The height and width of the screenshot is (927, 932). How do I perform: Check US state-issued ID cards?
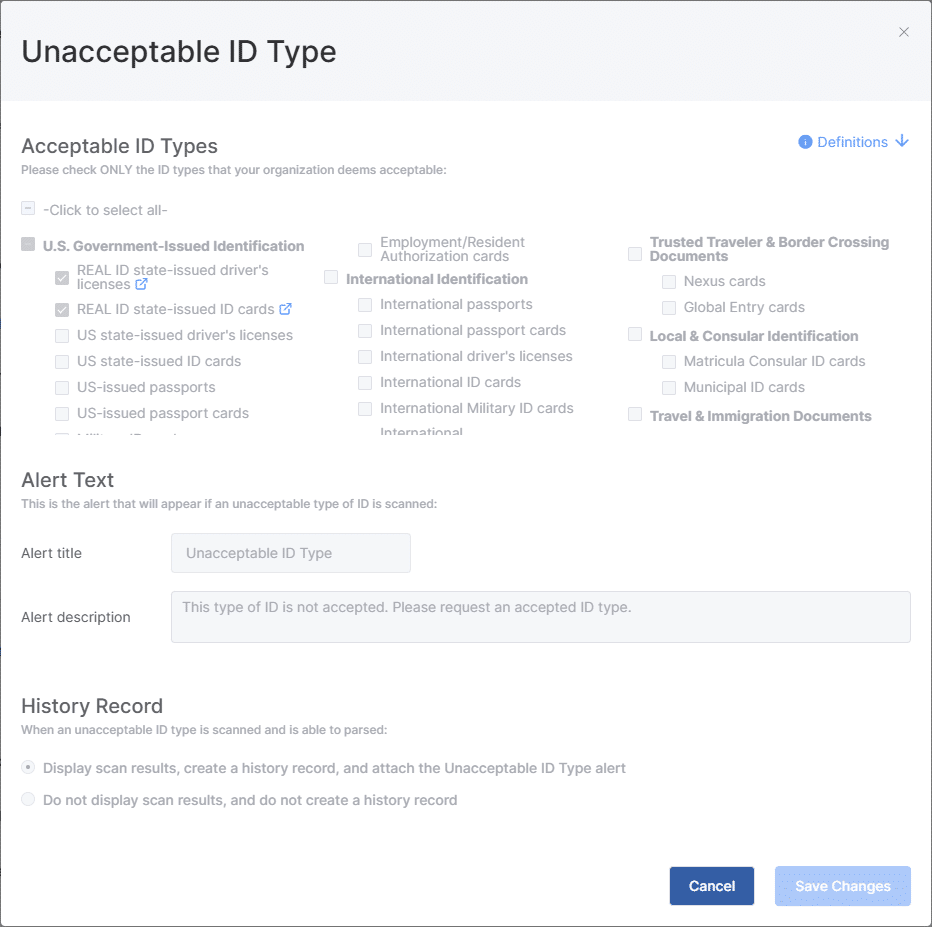point(62,362)
